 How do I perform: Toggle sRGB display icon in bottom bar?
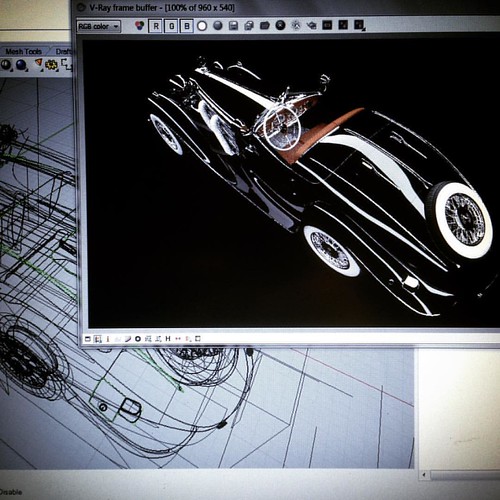click(x=148, y=339)
